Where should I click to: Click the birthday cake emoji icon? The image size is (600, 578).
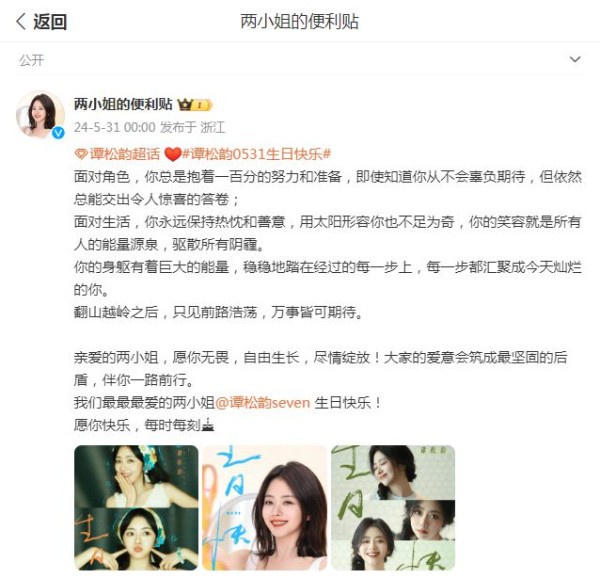(x=207, y=425)
